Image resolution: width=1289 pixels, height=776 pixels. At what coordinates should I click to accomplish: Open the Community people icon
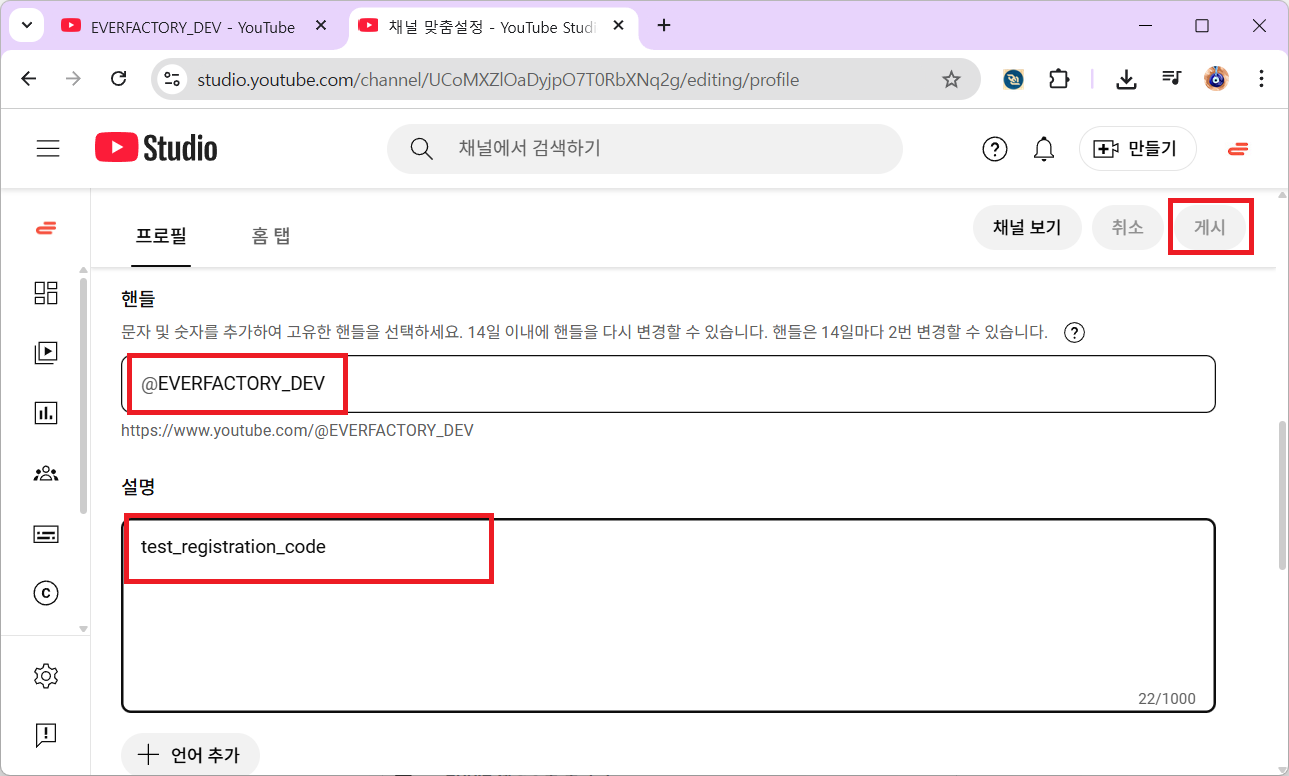point(46,474)
